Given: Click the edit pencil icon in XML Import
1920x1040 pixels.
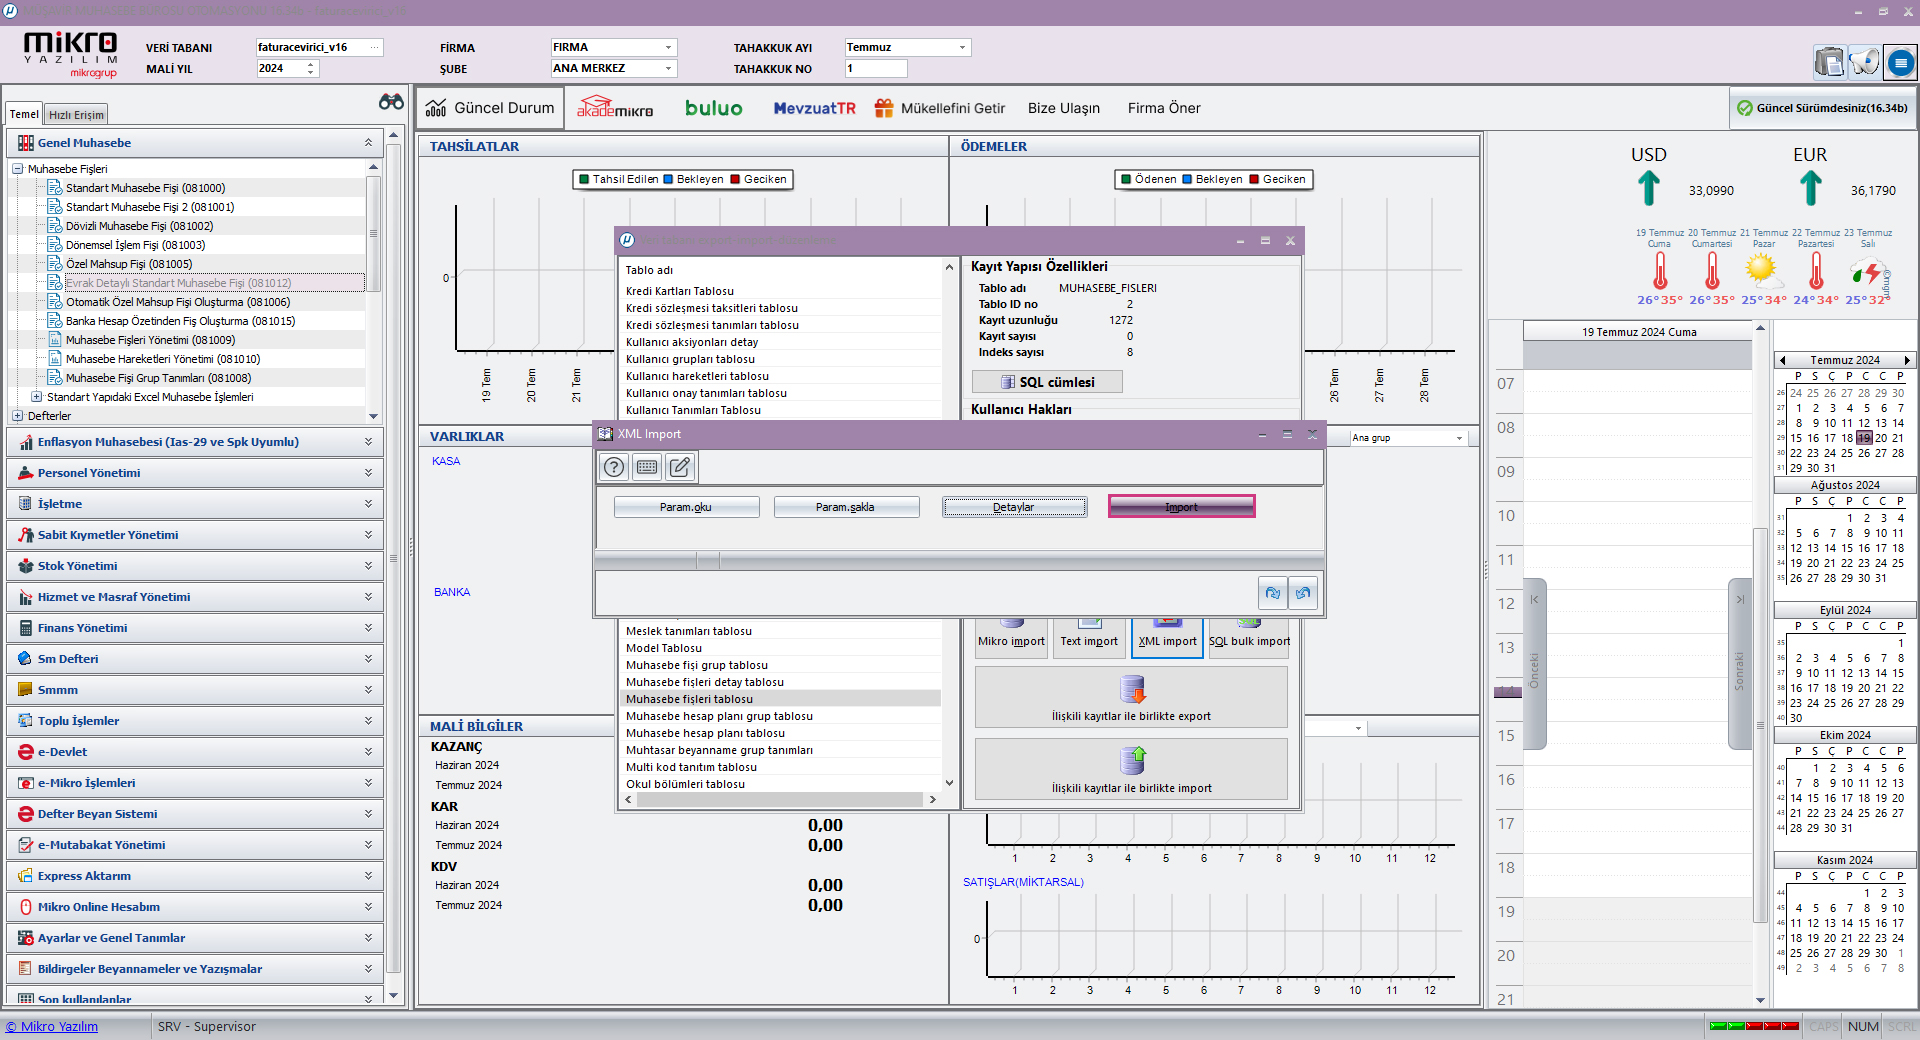Looking at the screenshot, I should point(680,467).
